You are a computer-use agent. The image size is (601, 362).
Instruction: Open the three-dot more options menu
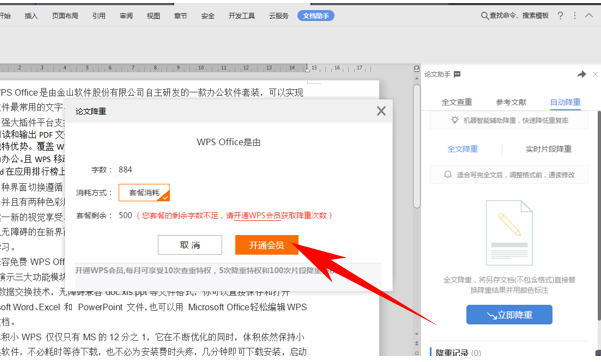tap(575, 16)
